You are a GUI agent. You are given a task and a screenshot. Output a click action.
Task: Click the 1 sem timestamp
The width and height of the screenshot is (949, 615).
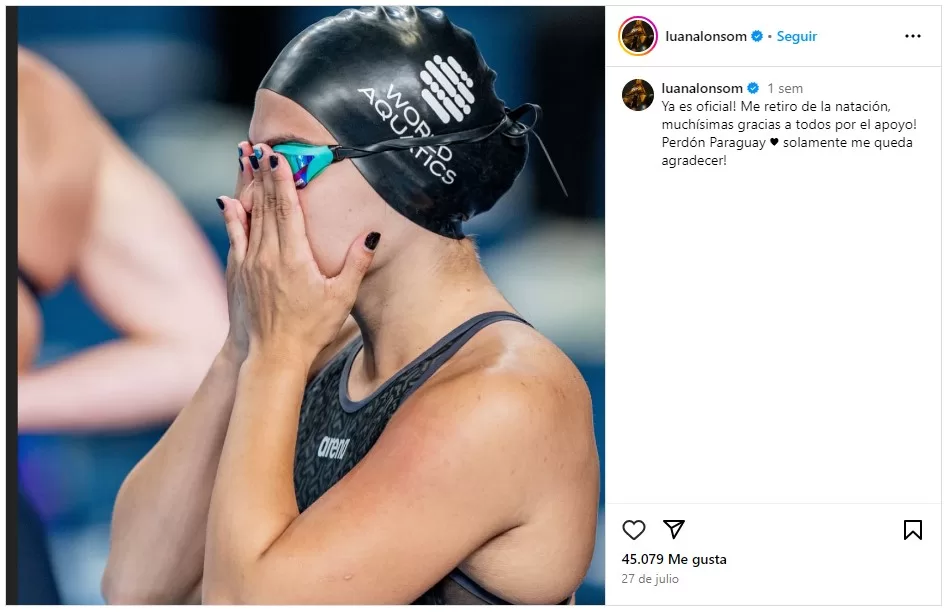click(x=785, y=88)
